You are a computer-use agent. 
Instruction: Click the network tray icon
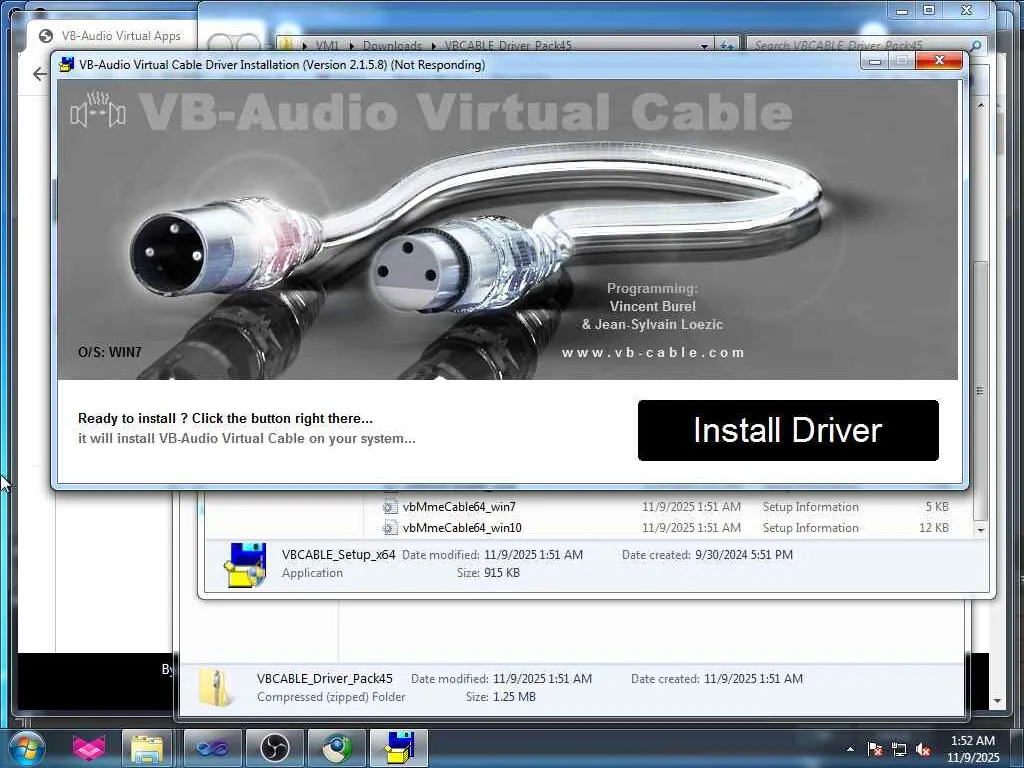pyautogui.click(x=899, y=750)
